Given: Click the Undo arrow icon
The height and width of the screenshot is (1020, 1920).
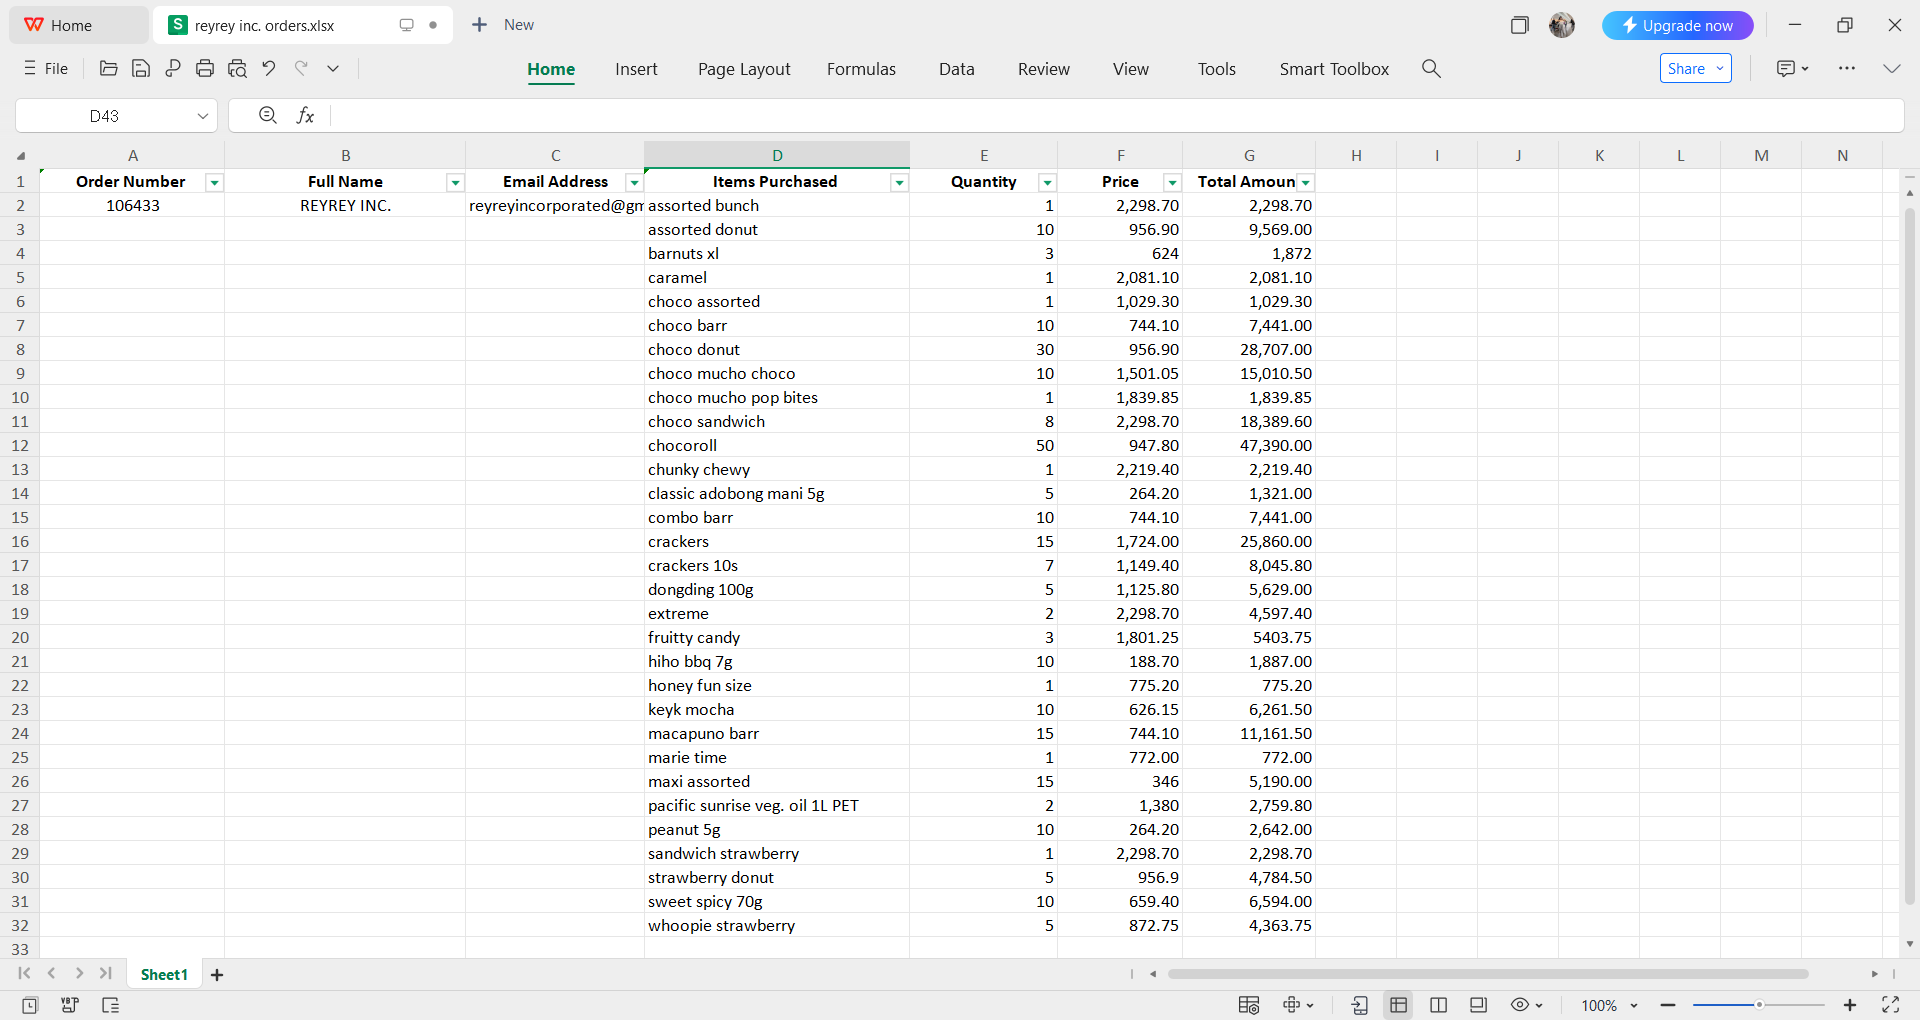Looking at the screenshot, I should coord(268,68).
